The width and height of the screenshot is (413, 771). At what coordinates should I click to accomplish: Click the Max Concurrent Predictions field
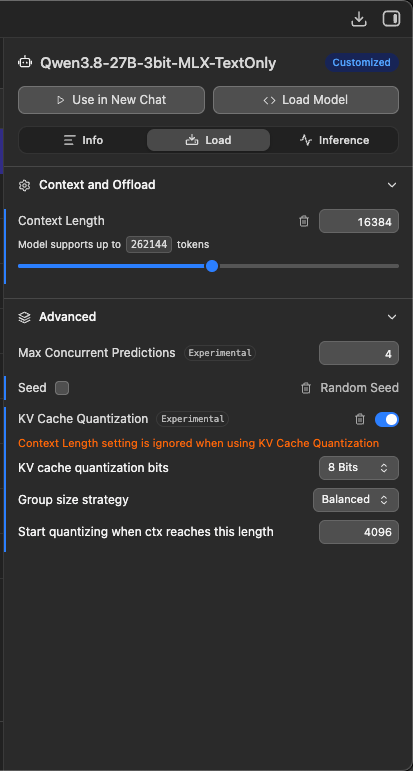coord(359,353)
